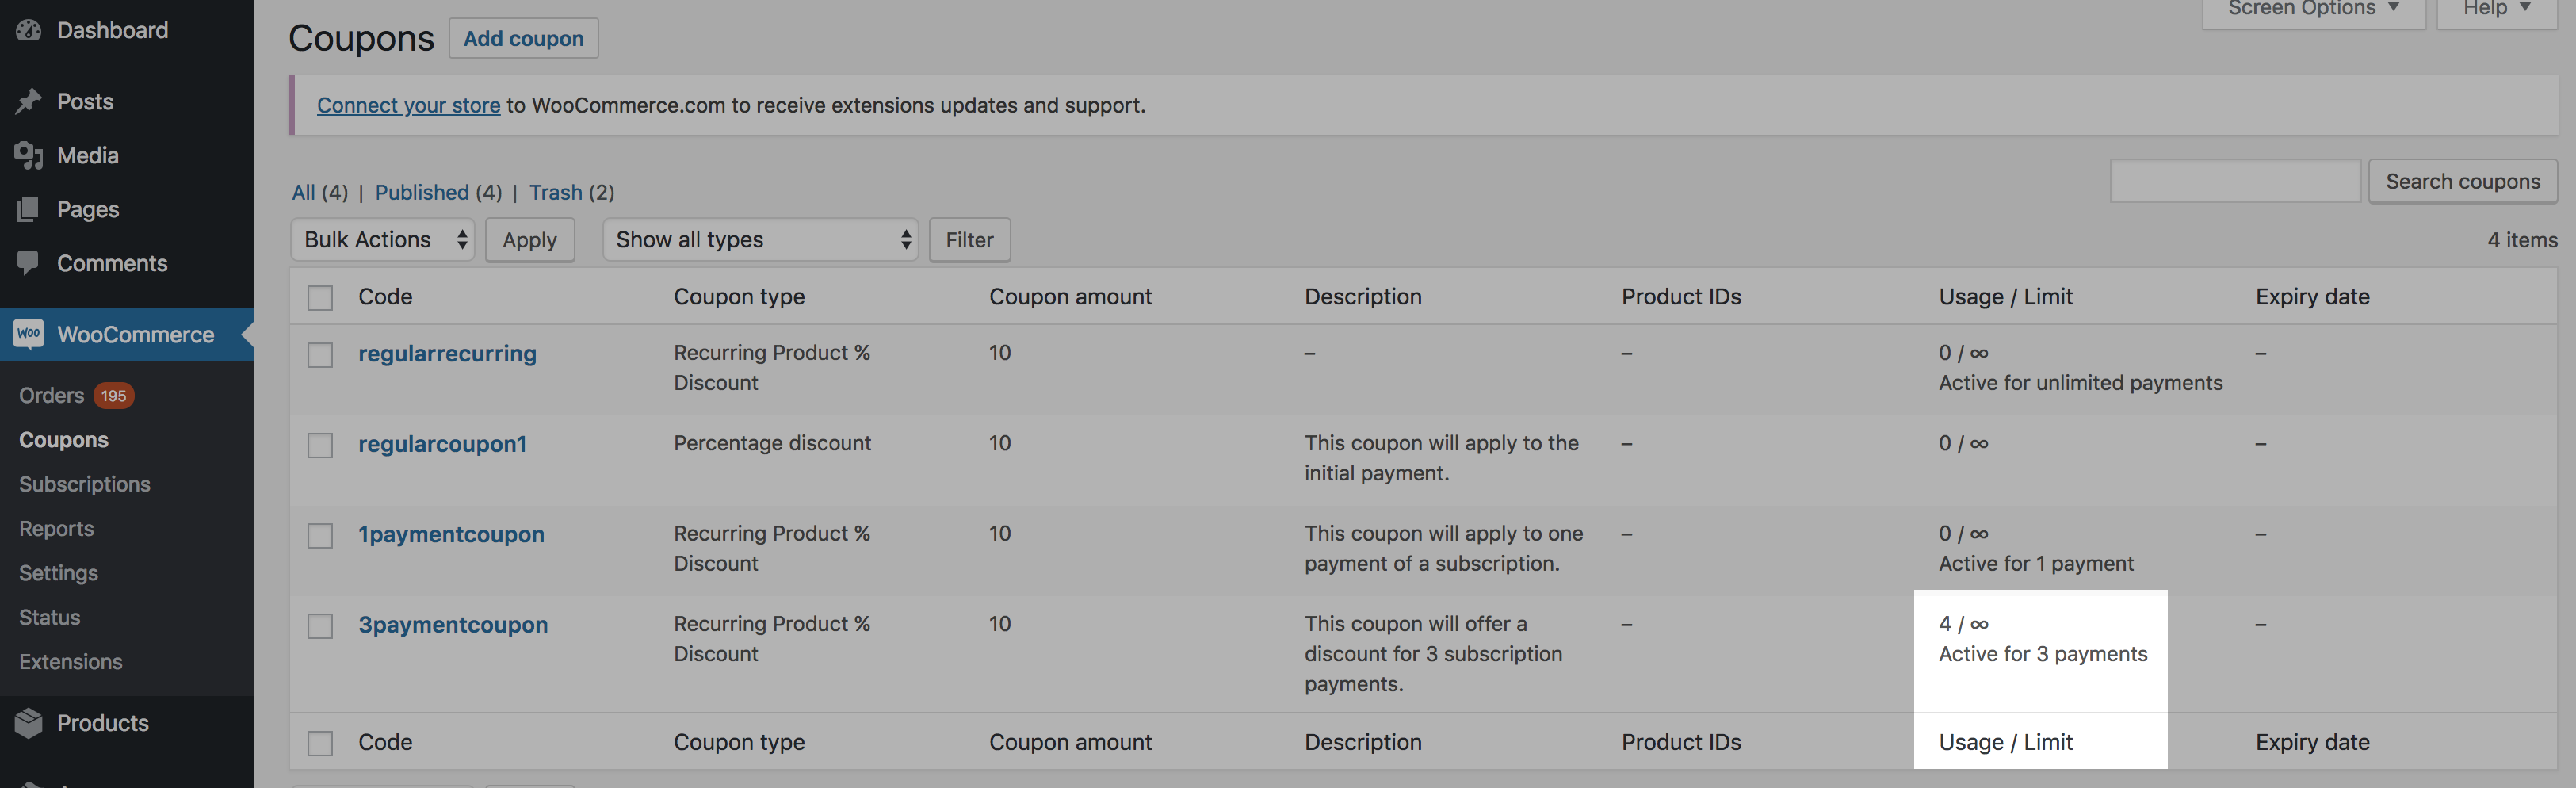Toggle the select-all checkbox in table header

320,298
